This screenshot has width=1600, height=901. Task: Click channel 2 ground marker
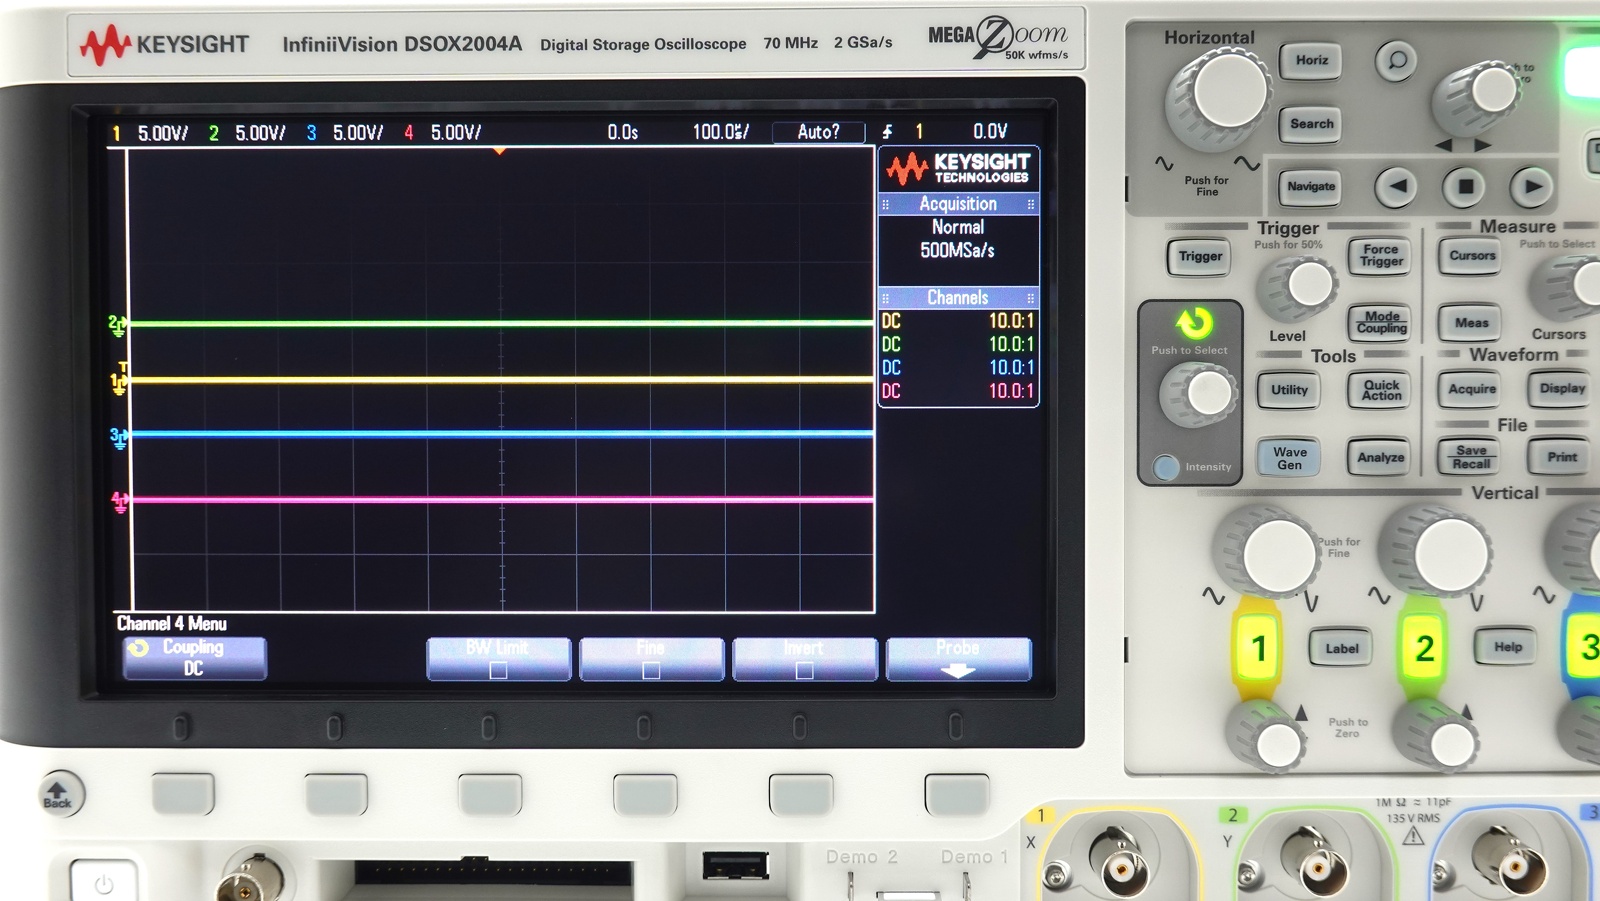[x=118, y=324]
